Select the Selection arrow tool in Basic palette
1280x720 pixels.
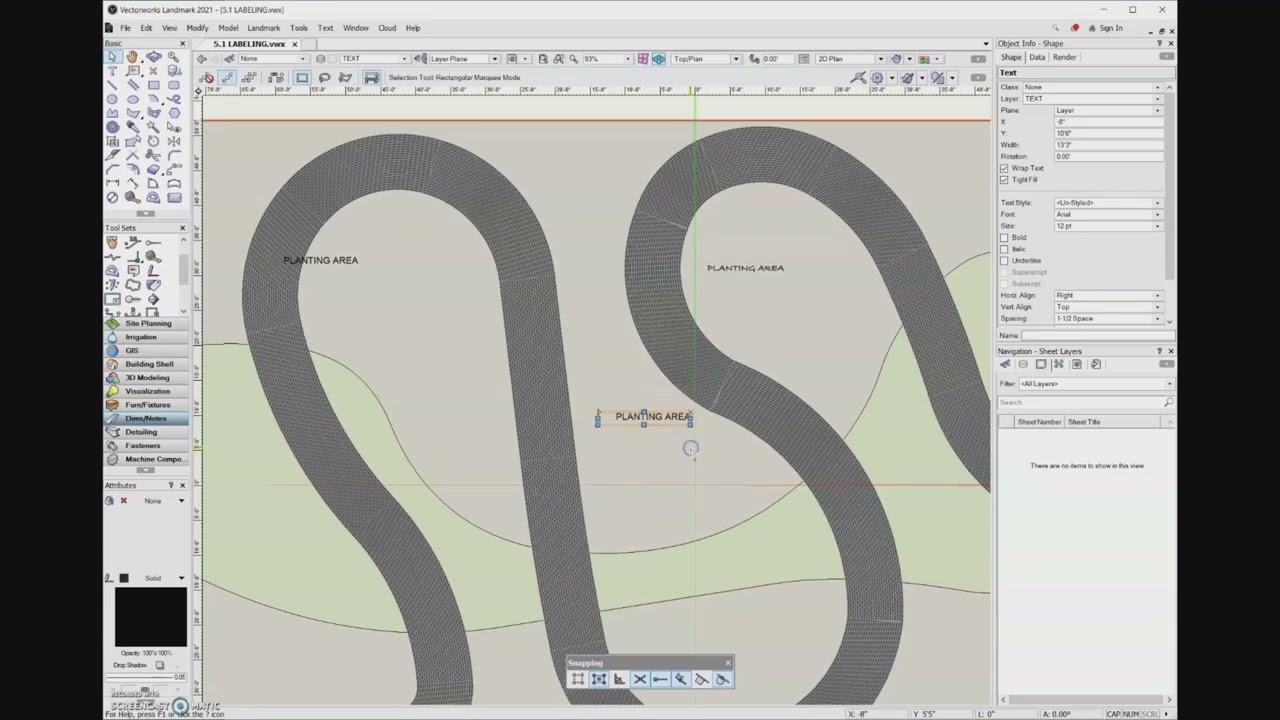pyautogui.click(x=112, y=57)
